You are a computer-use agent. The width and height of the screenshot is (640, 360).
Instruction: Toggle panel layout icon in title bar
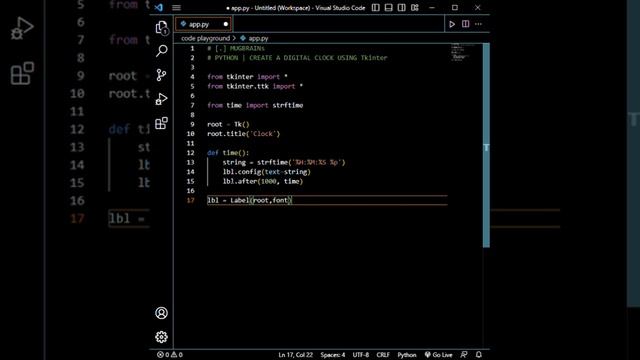[389, 7]
